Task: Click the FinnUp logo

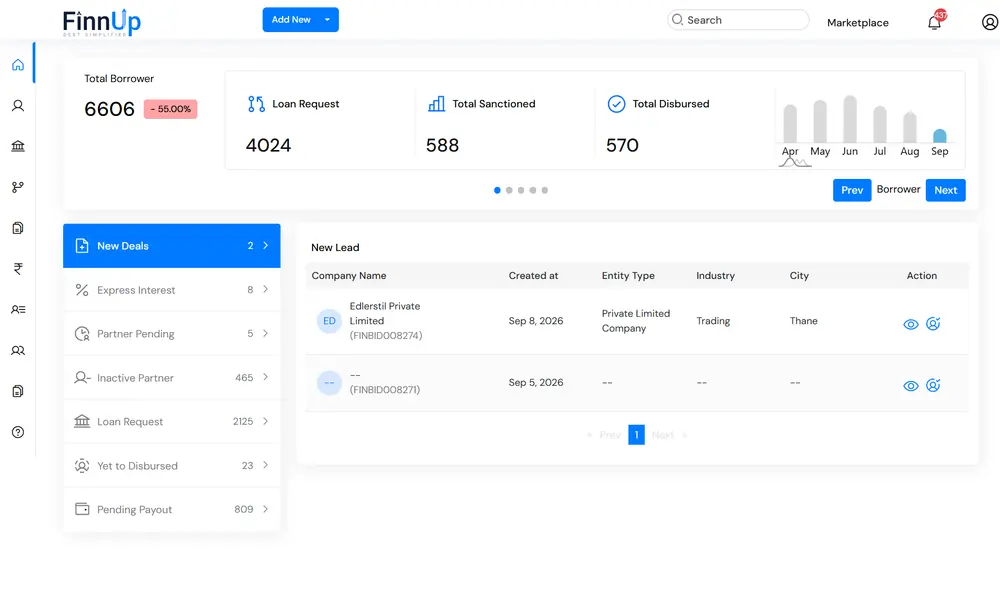Action: click(x=101, y=23)
